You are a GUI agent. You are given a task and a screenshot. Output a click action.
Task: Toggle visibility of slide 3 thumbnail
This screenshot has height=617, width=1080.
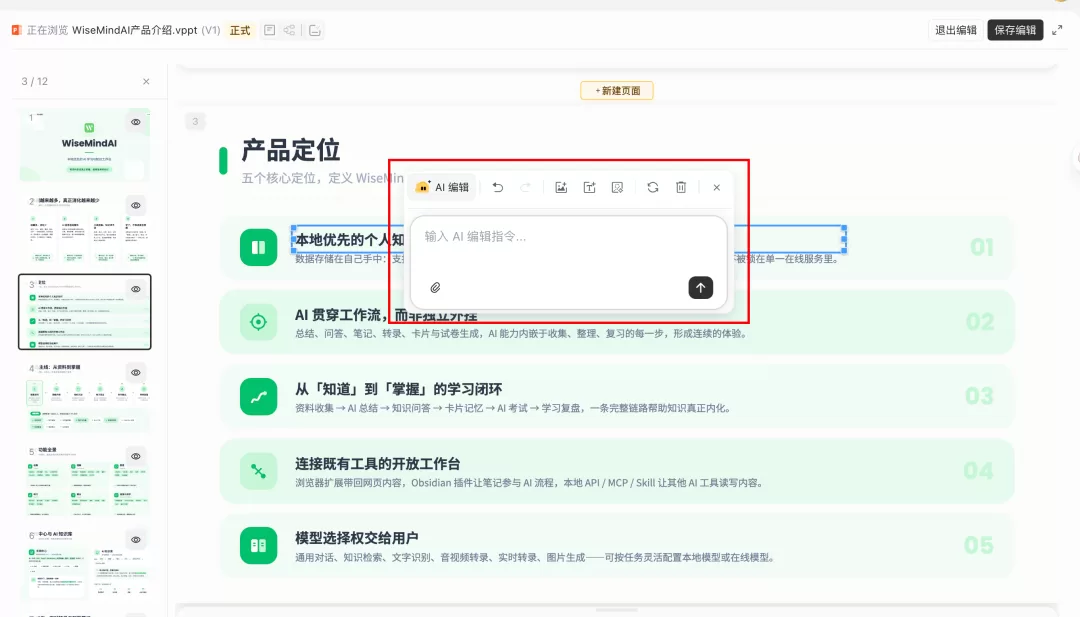(136, 289)
